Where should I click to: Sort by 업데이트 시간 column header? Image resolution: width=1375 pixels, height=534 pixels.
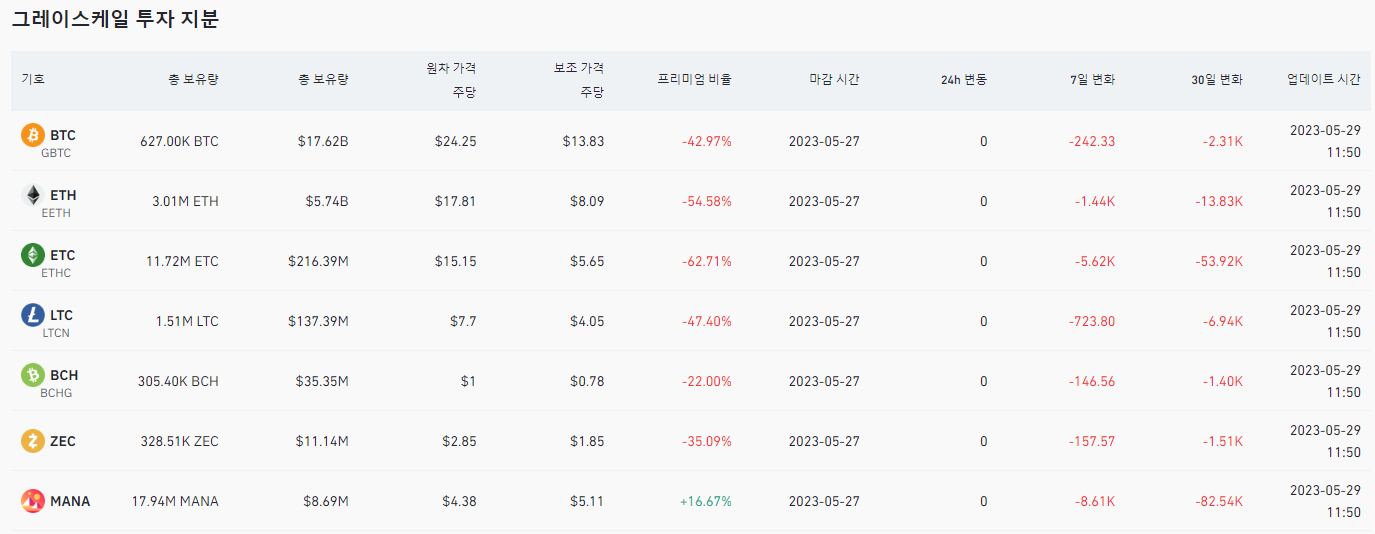coord(1324,79)
